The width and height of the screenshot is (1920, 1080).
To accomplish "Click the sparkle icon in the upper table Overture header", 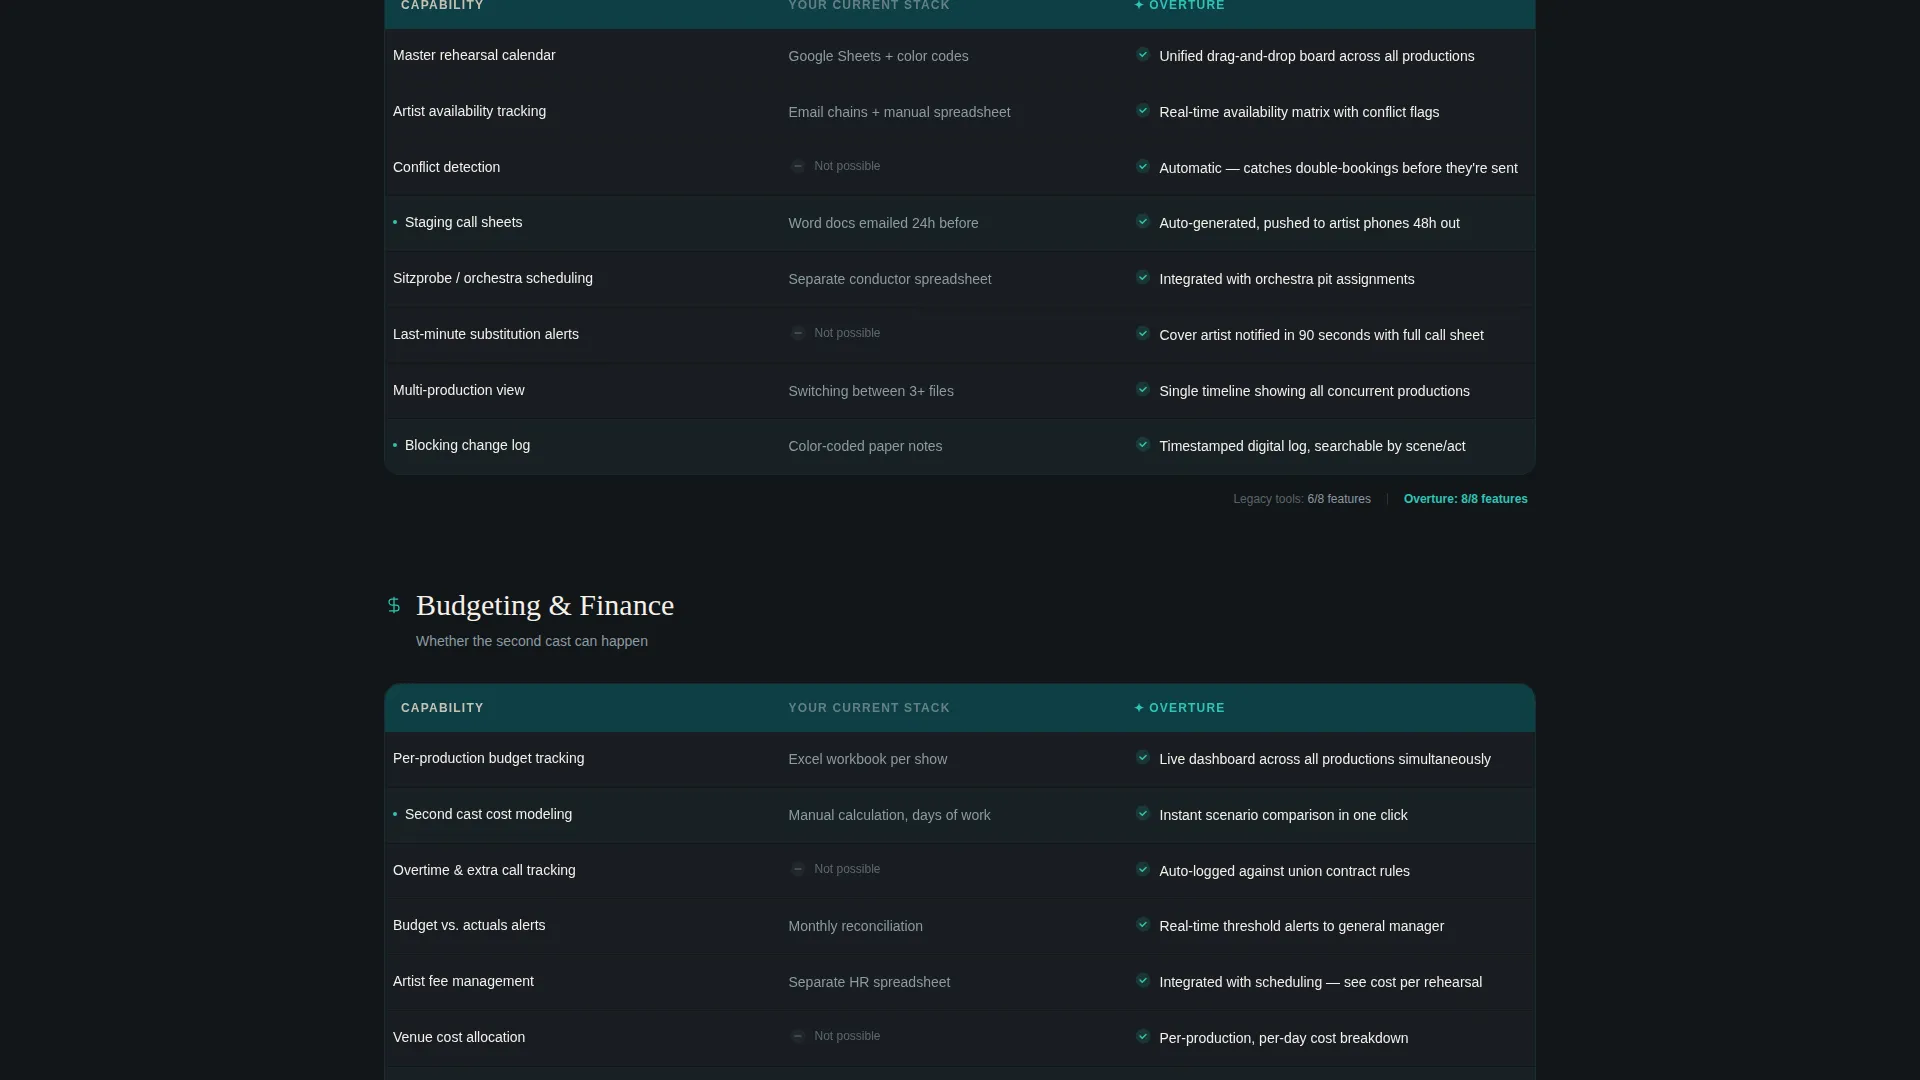I will click(x=1139, y=6).
